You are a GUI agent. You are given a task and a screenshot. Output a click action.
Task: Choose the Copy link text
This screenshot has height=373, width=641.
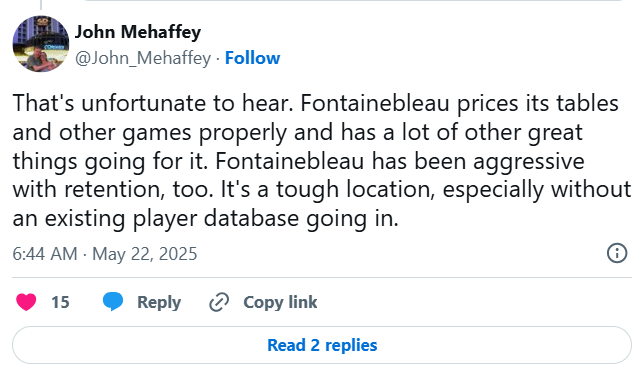pyautogui.click(x=280, y=302)
